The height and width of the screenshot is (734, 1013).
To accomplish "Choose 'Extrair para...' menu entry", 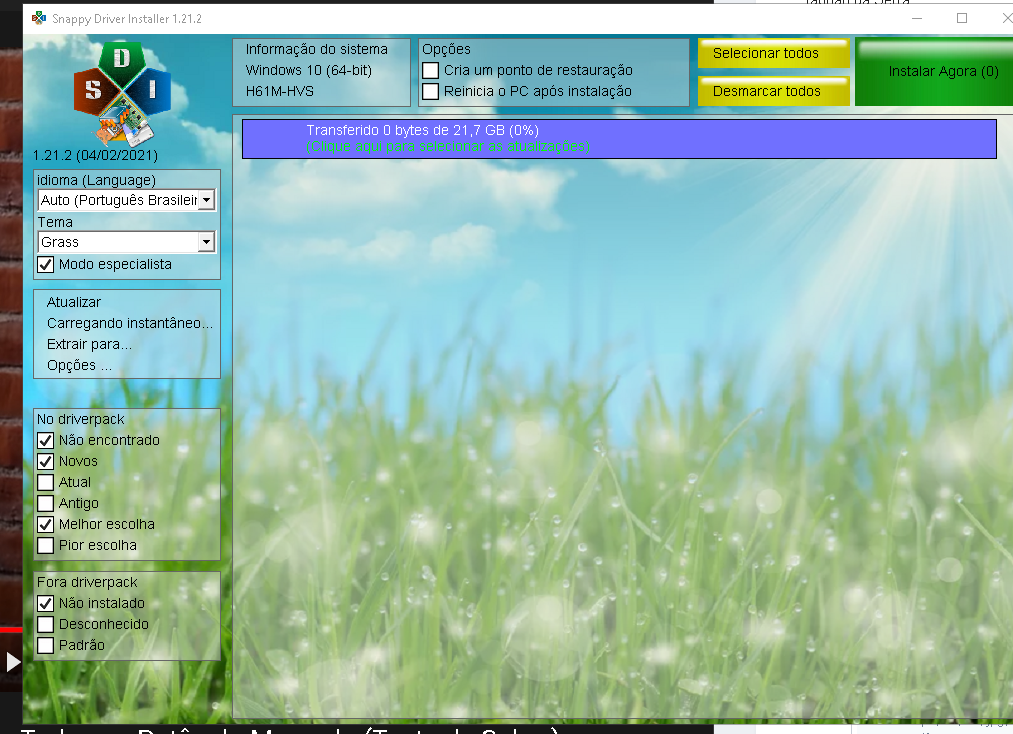I will coord(89,344).
